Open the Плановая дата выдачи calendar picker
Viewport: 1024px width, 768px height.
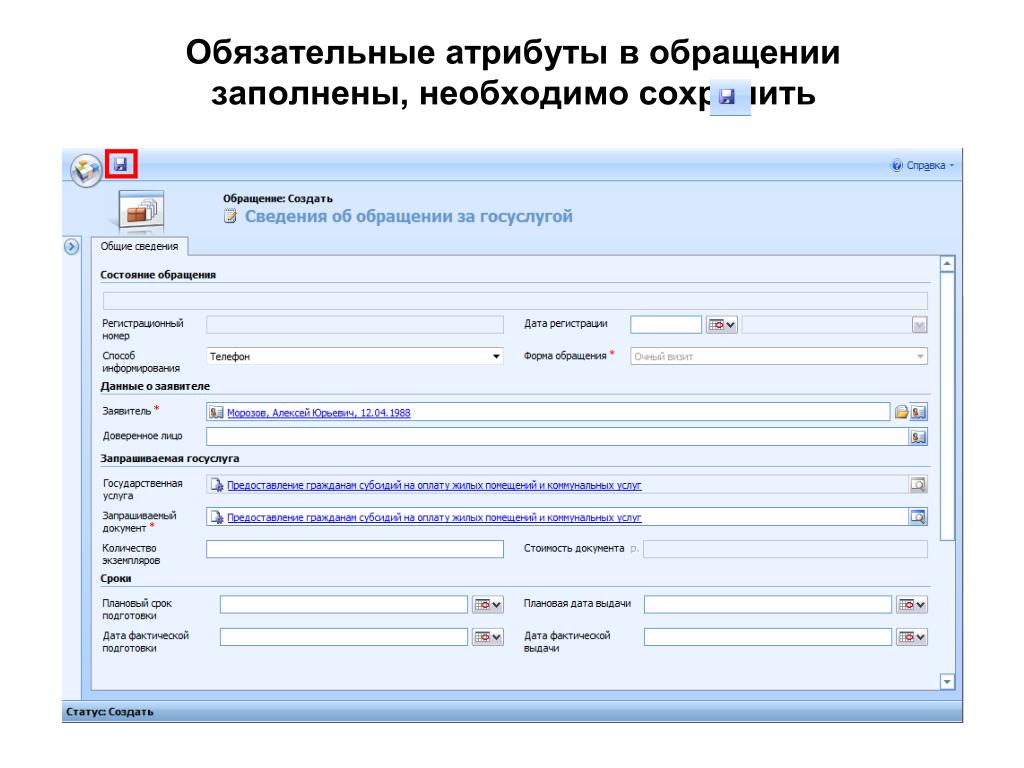(x=912, y=605)
